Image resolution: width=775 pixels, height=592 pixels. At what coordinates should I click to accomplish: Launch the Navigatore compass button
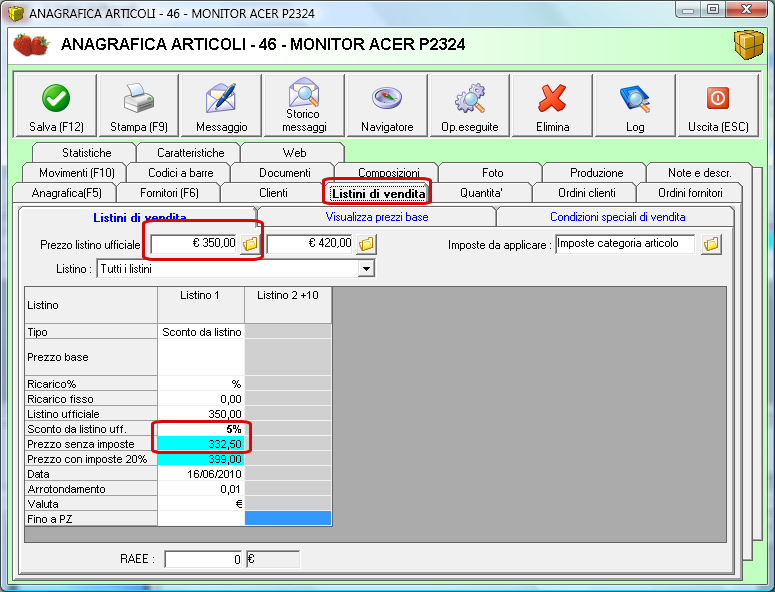click(387, 105)
